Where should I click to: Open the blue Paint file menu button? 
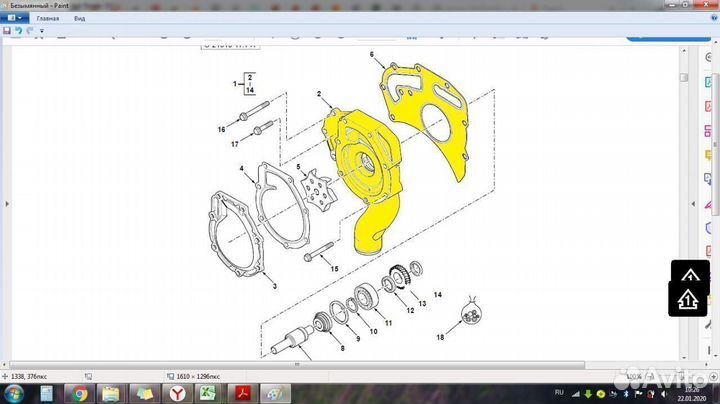coord(14,18)
